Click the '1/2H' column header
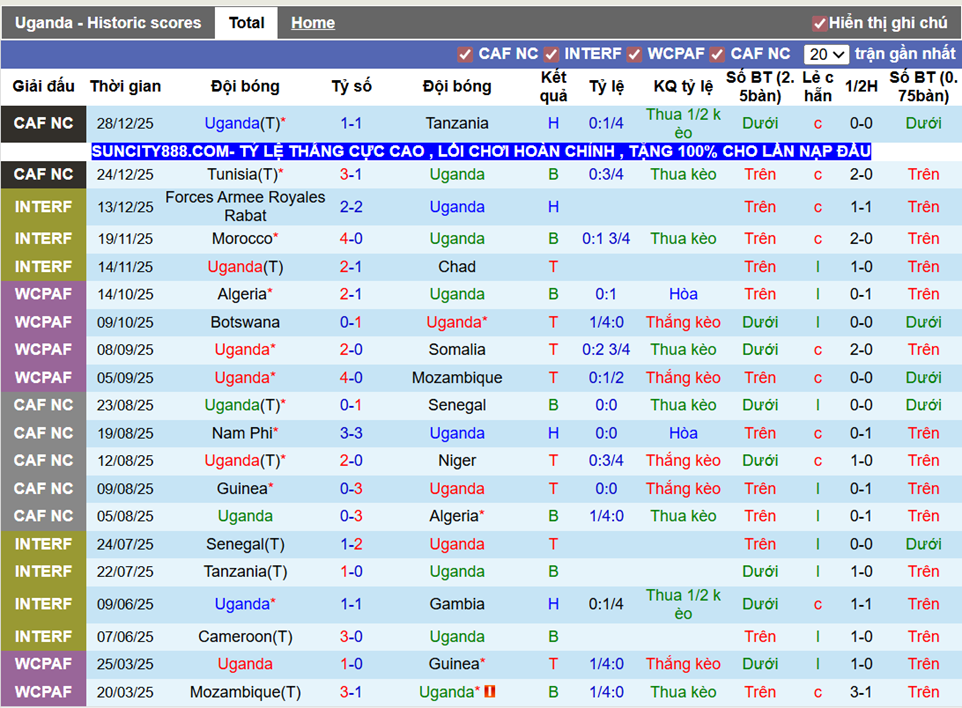This screenshot has width=962, height=708. (x=861, y=87)
